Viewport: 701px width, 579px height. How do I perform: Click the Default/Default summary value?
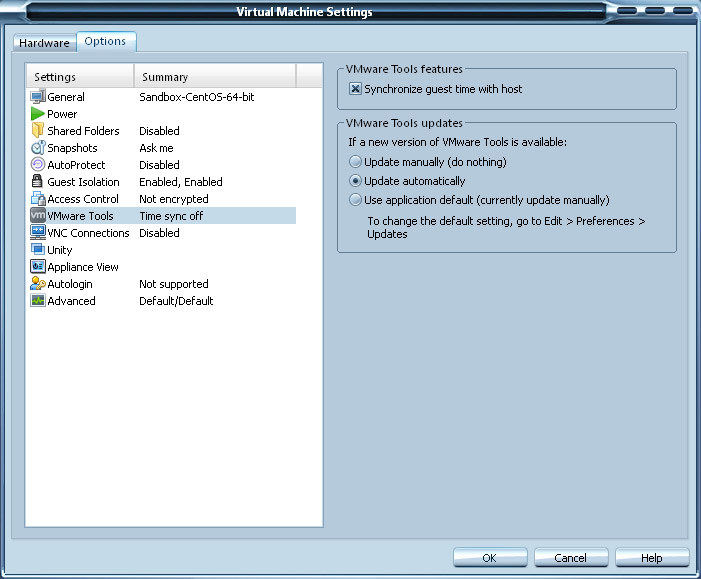point(176,301)
